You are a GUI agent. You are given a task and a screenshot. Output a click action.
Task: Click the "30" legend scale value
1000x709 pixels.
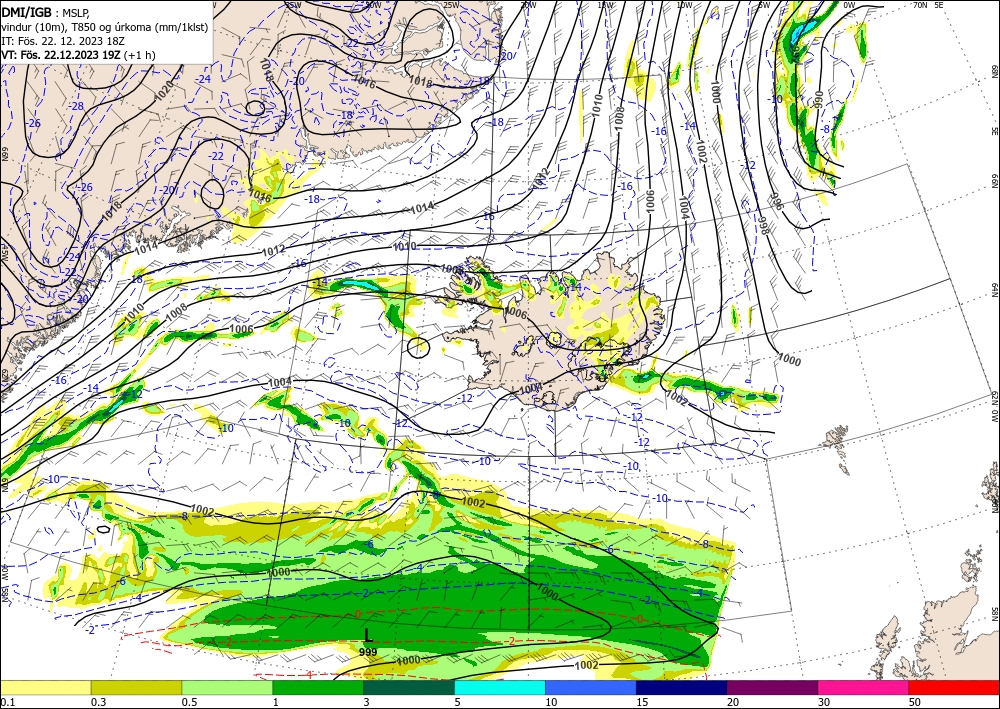click(824, 702)
